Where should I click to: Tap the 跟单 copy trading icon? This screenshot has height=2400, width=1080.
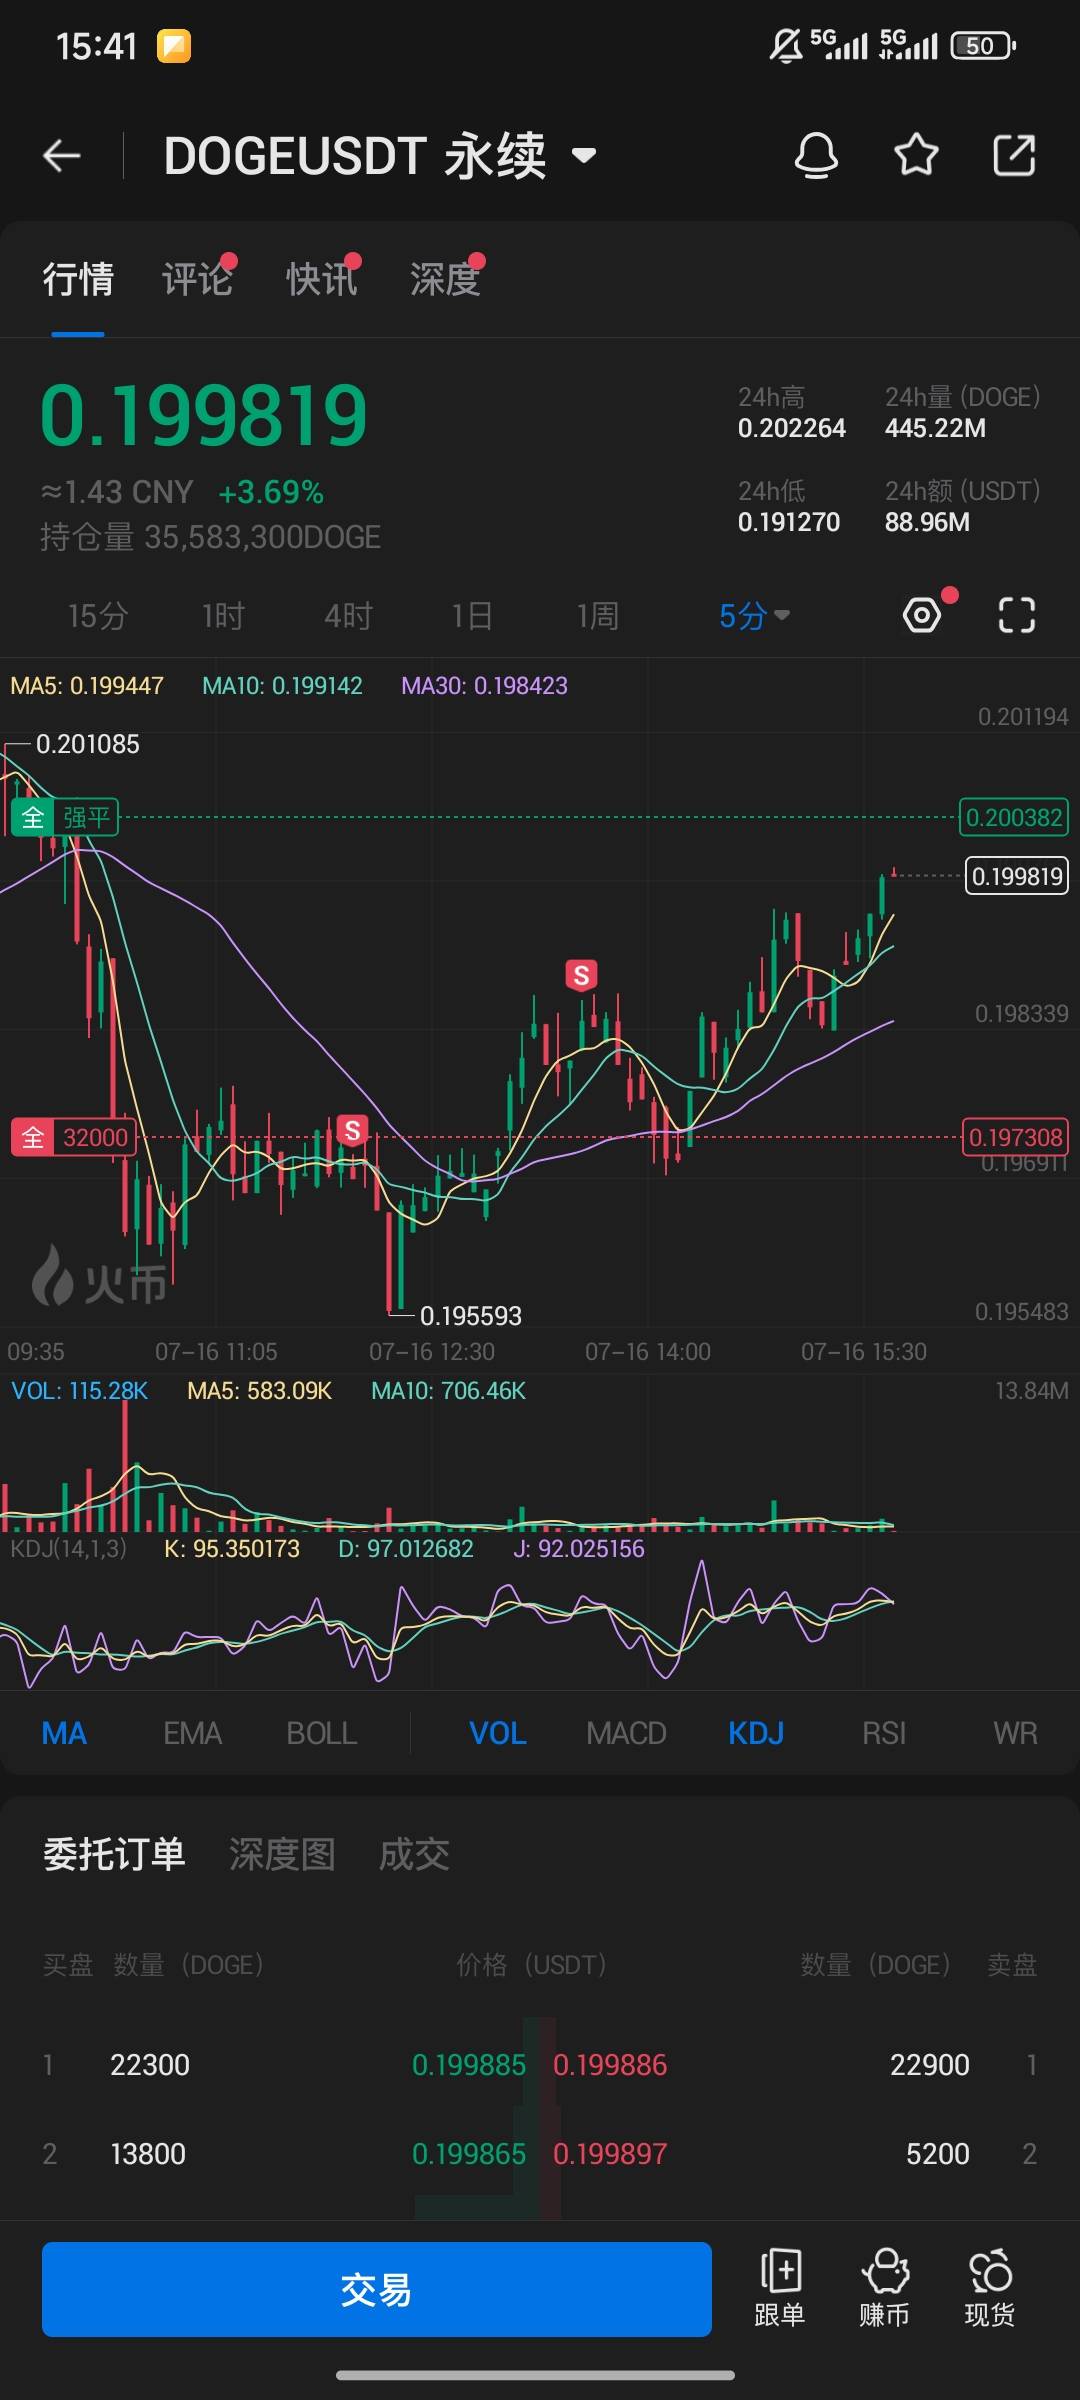780,2289
